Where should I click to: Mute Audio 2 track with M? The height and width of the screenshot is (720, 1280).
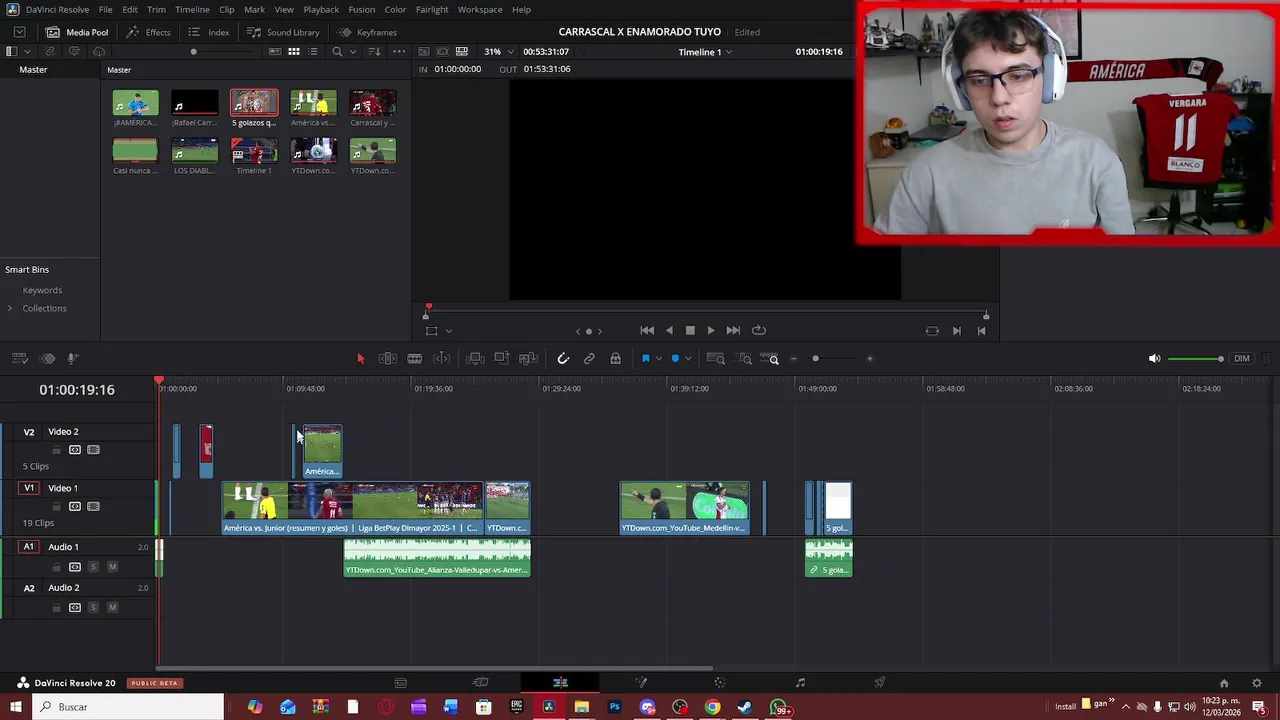[x=112, y=608]
